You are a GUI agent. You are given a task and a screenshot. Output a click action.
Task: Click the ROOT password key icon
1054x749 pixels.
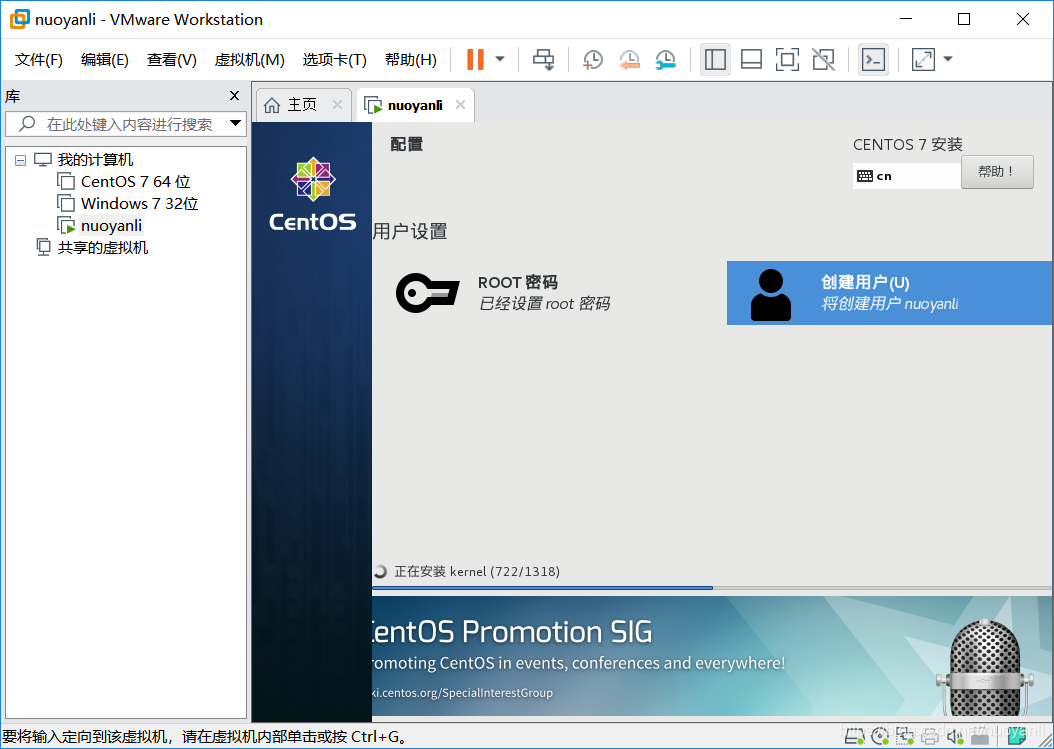pos(428,293)
